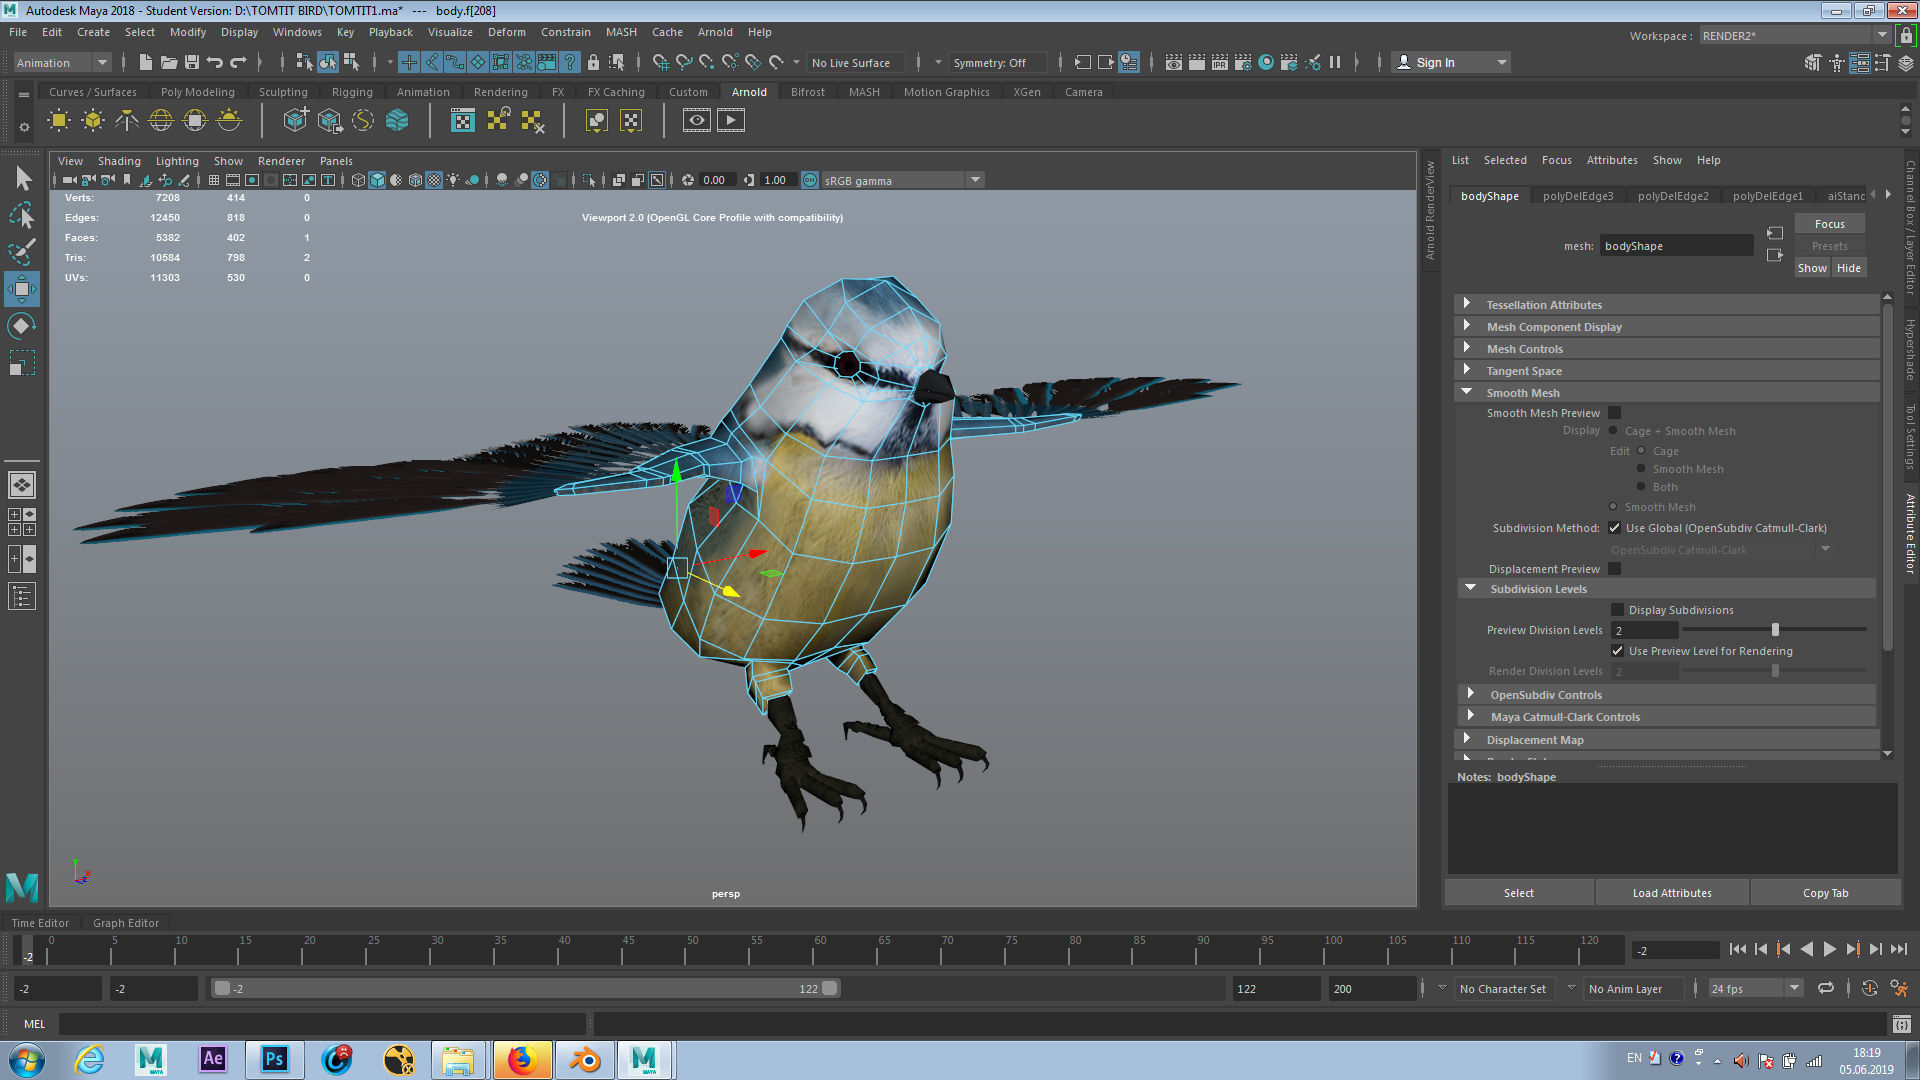
Task: Click the Copy Tab button
Action: click(1825, 893)
